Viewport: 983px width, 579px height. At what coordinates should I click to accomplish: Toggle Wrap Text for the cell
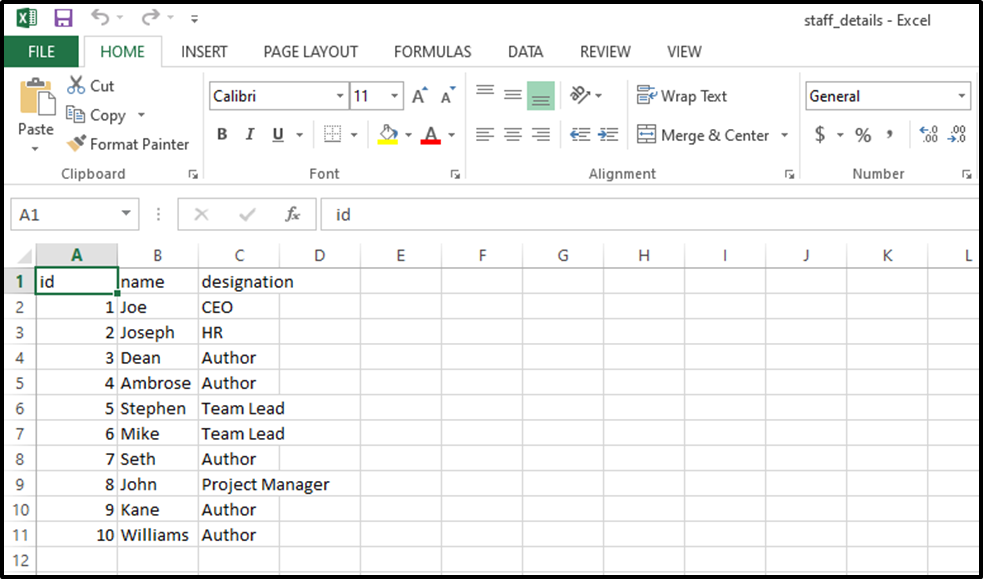tap(682, 96)
